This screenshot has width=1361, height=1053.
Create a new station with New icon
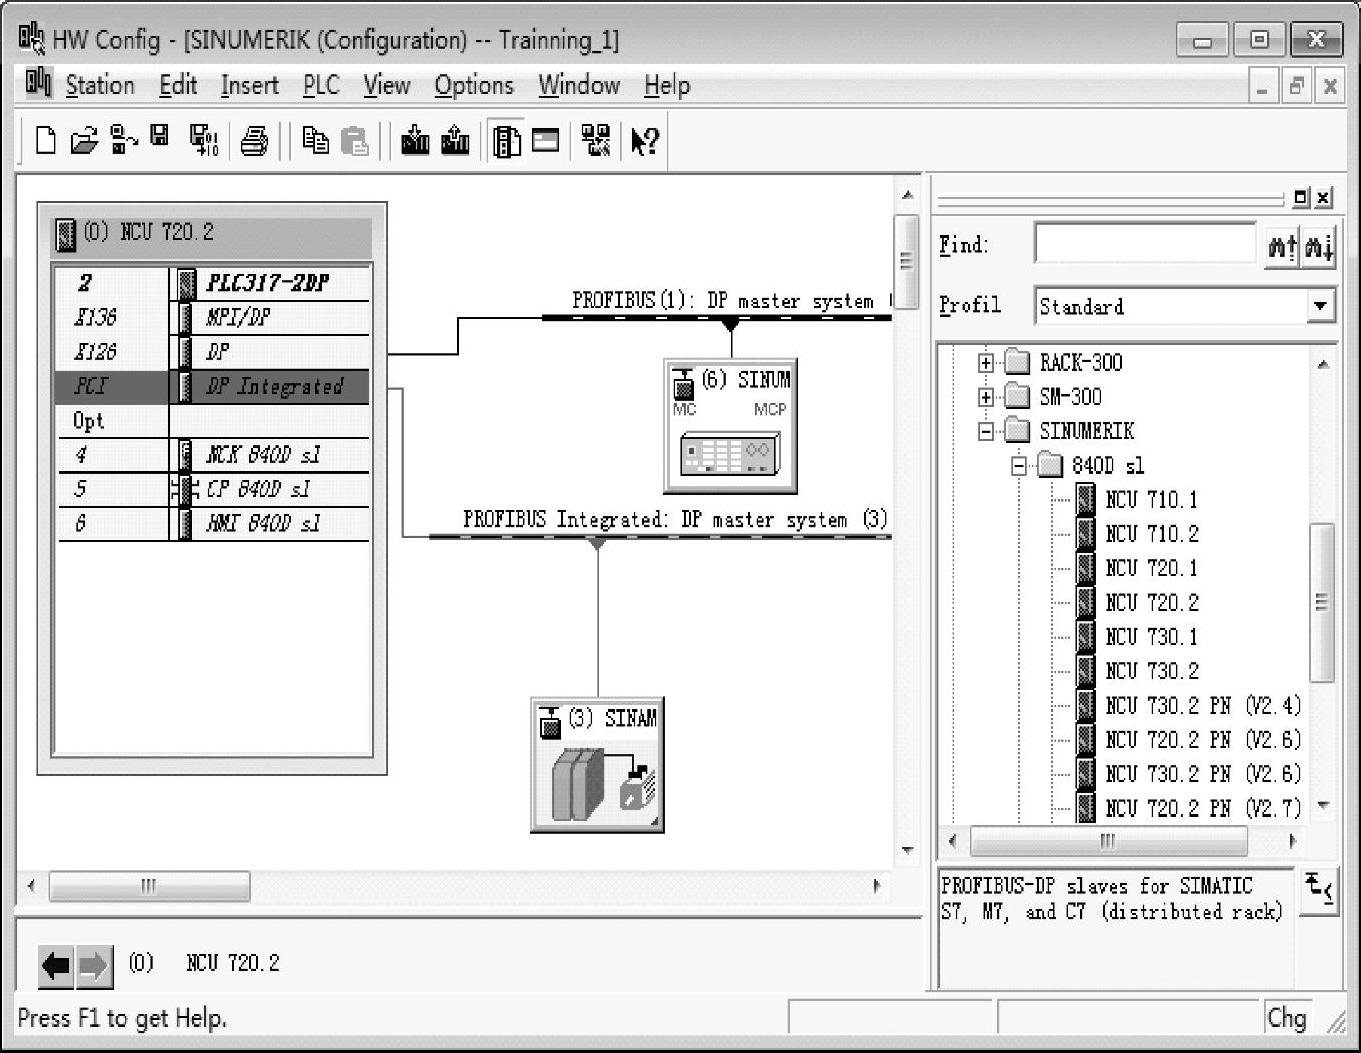point(45,141)
